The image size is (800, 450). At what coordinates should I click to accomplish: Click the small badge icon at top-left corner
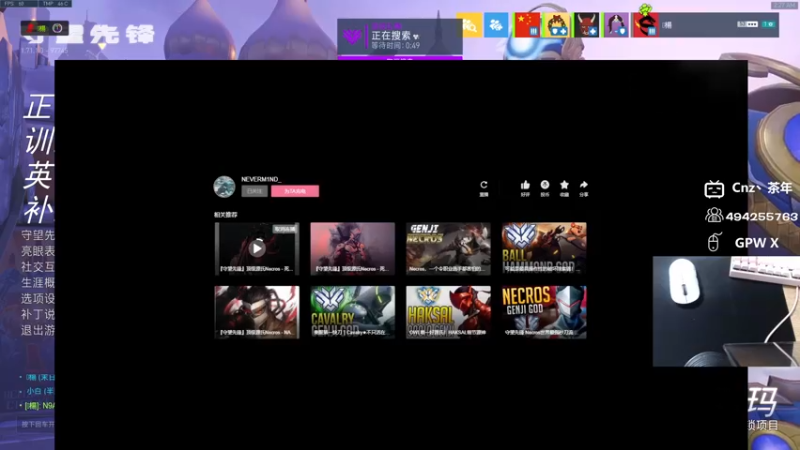(58, 28)
